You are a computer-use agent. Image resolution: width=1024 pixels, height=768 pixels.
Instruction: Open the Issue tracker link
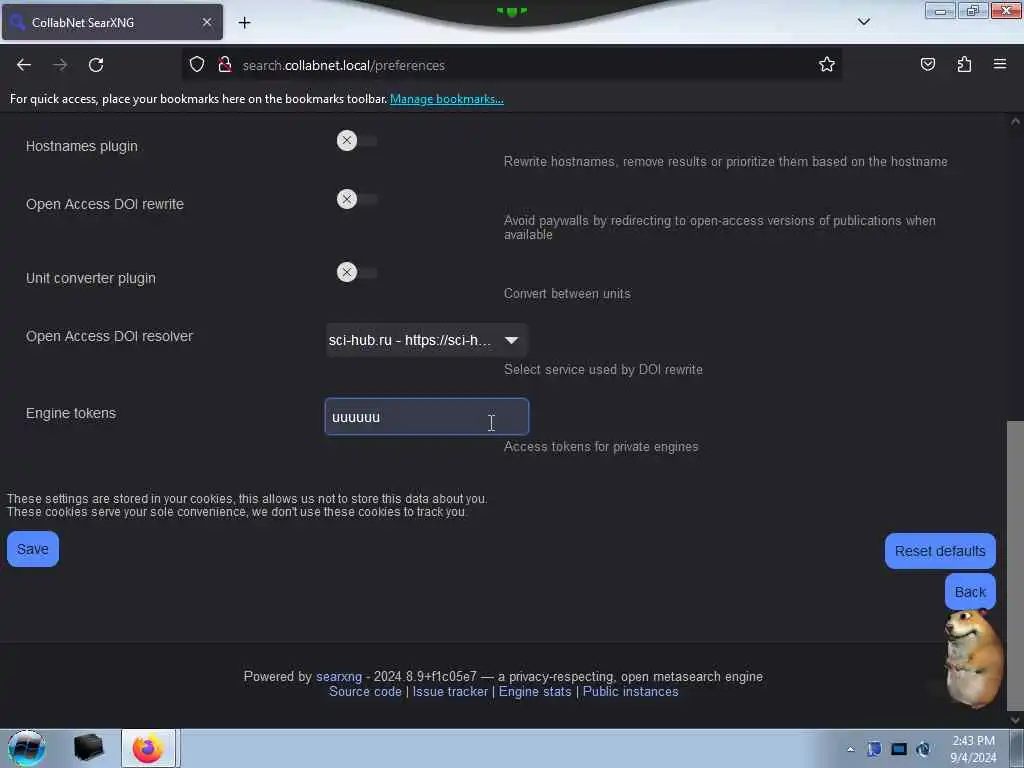click(x=450, y=692)
